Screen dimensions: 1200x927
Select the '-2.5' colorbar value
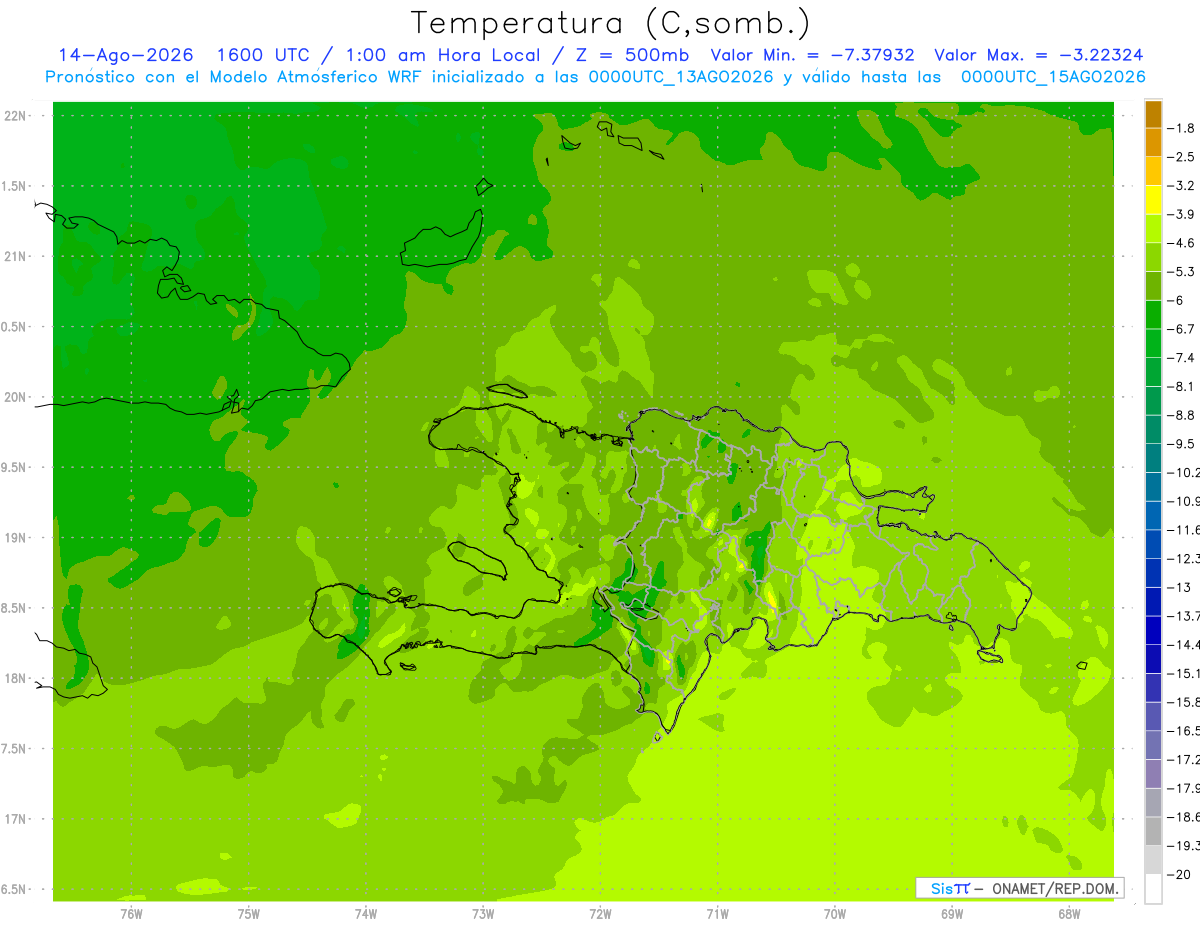tap(1181, 157)
